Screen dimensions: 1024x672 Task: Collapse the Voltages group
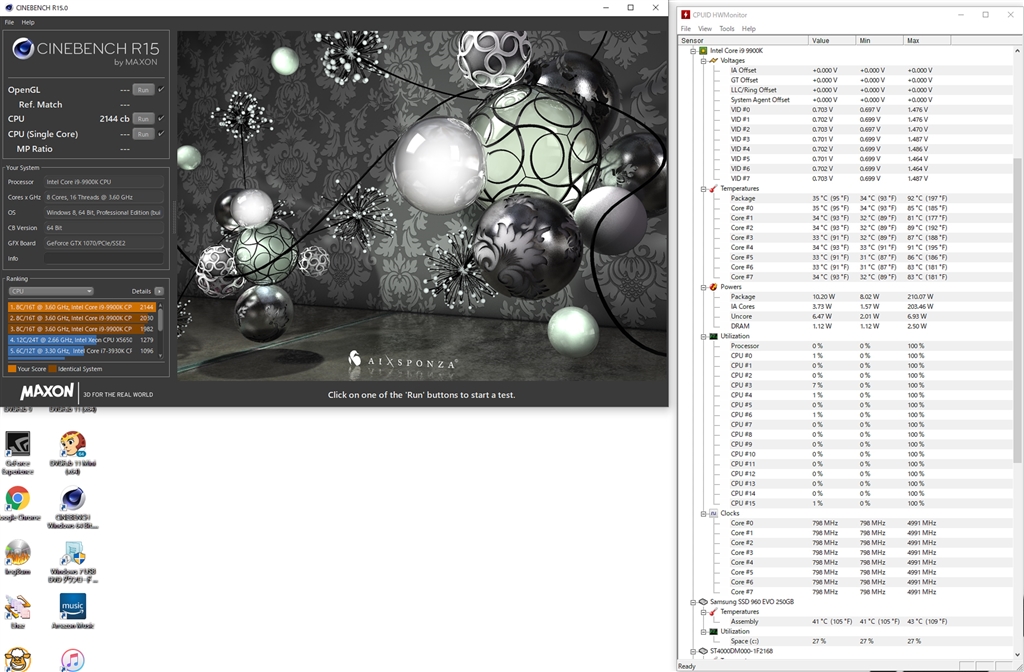[x=703, y=60]
